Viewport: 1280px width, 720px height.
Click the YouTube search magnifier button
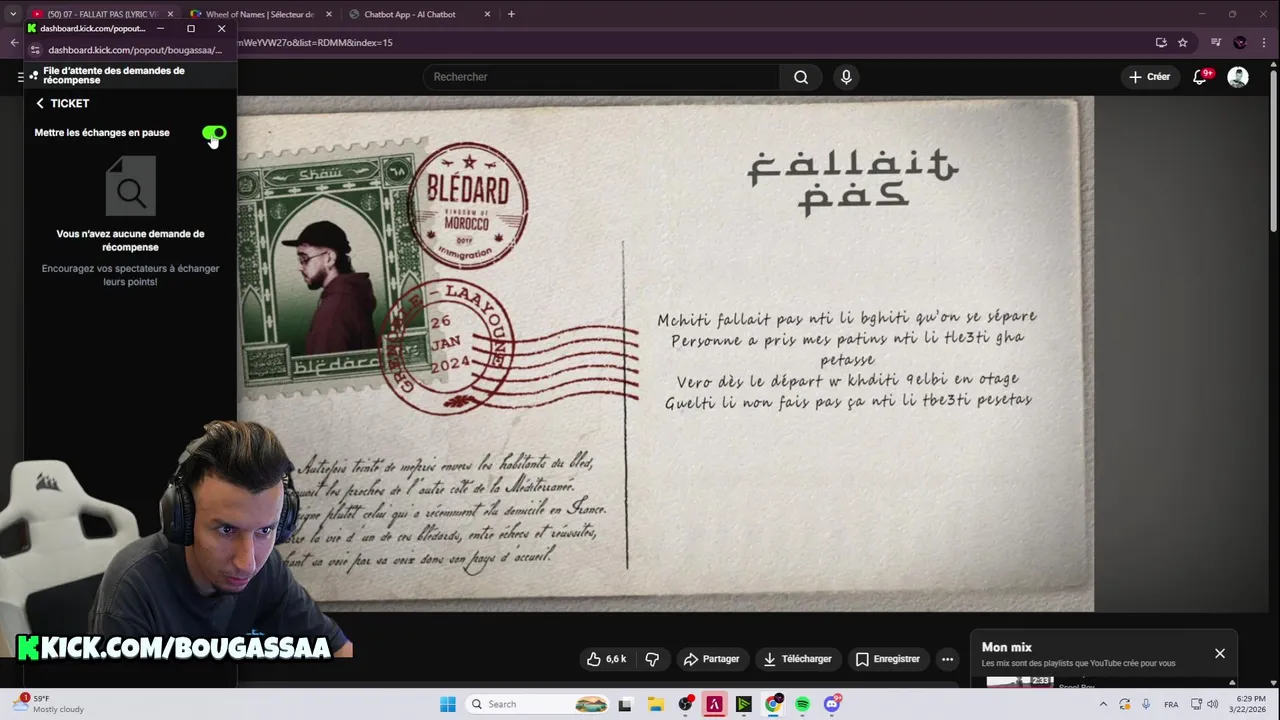(801, 77)
